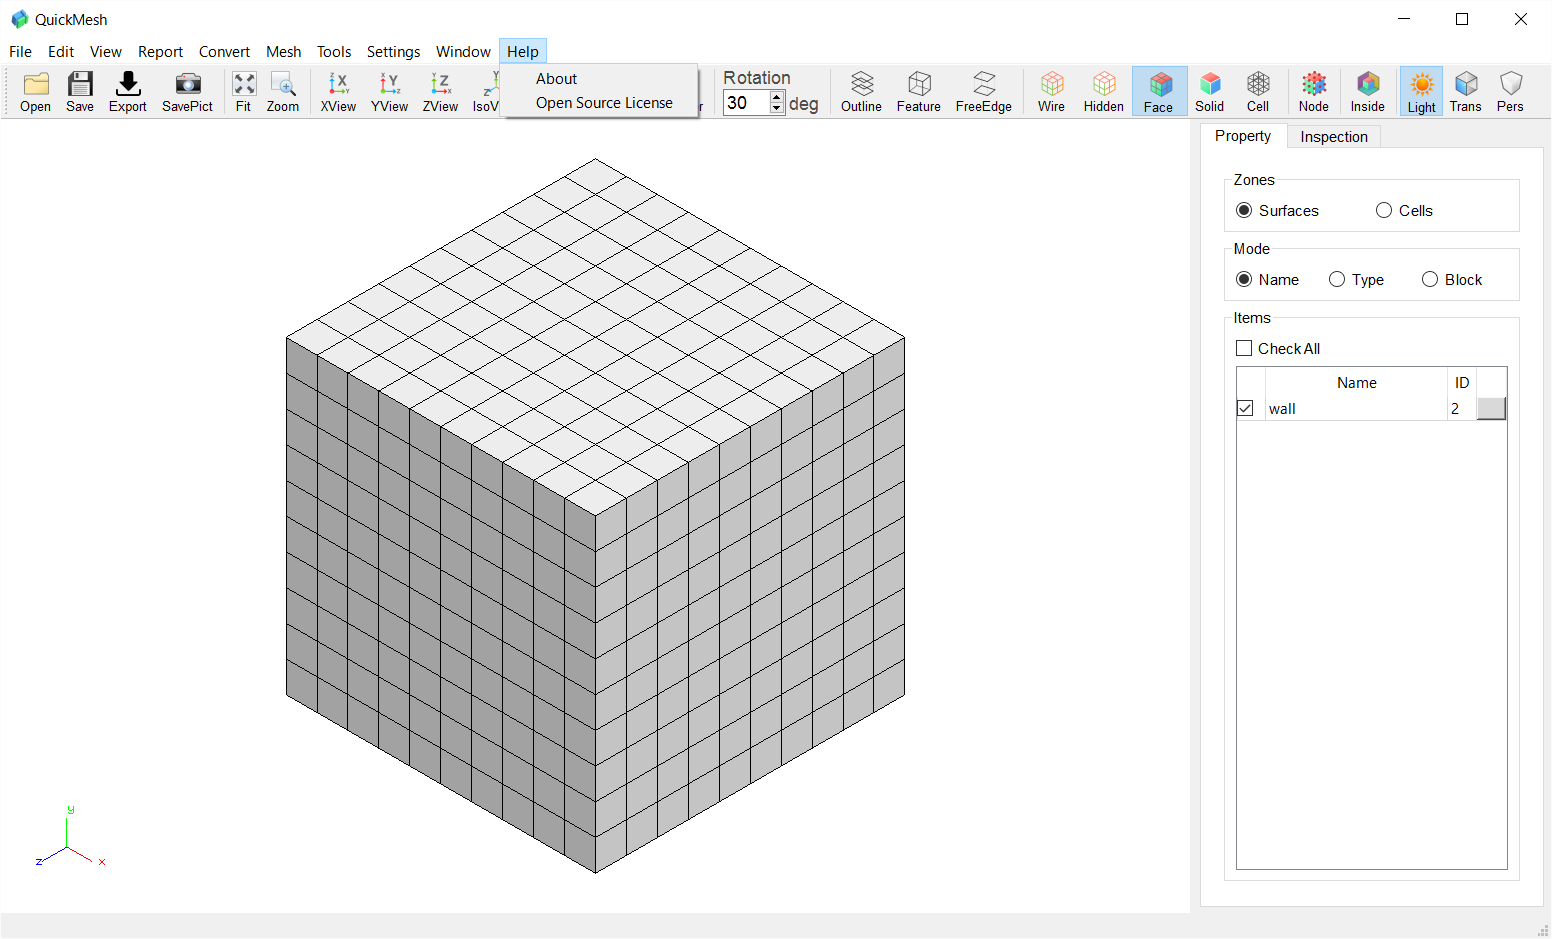Switch to the Inspection tab

point(1334,137)
